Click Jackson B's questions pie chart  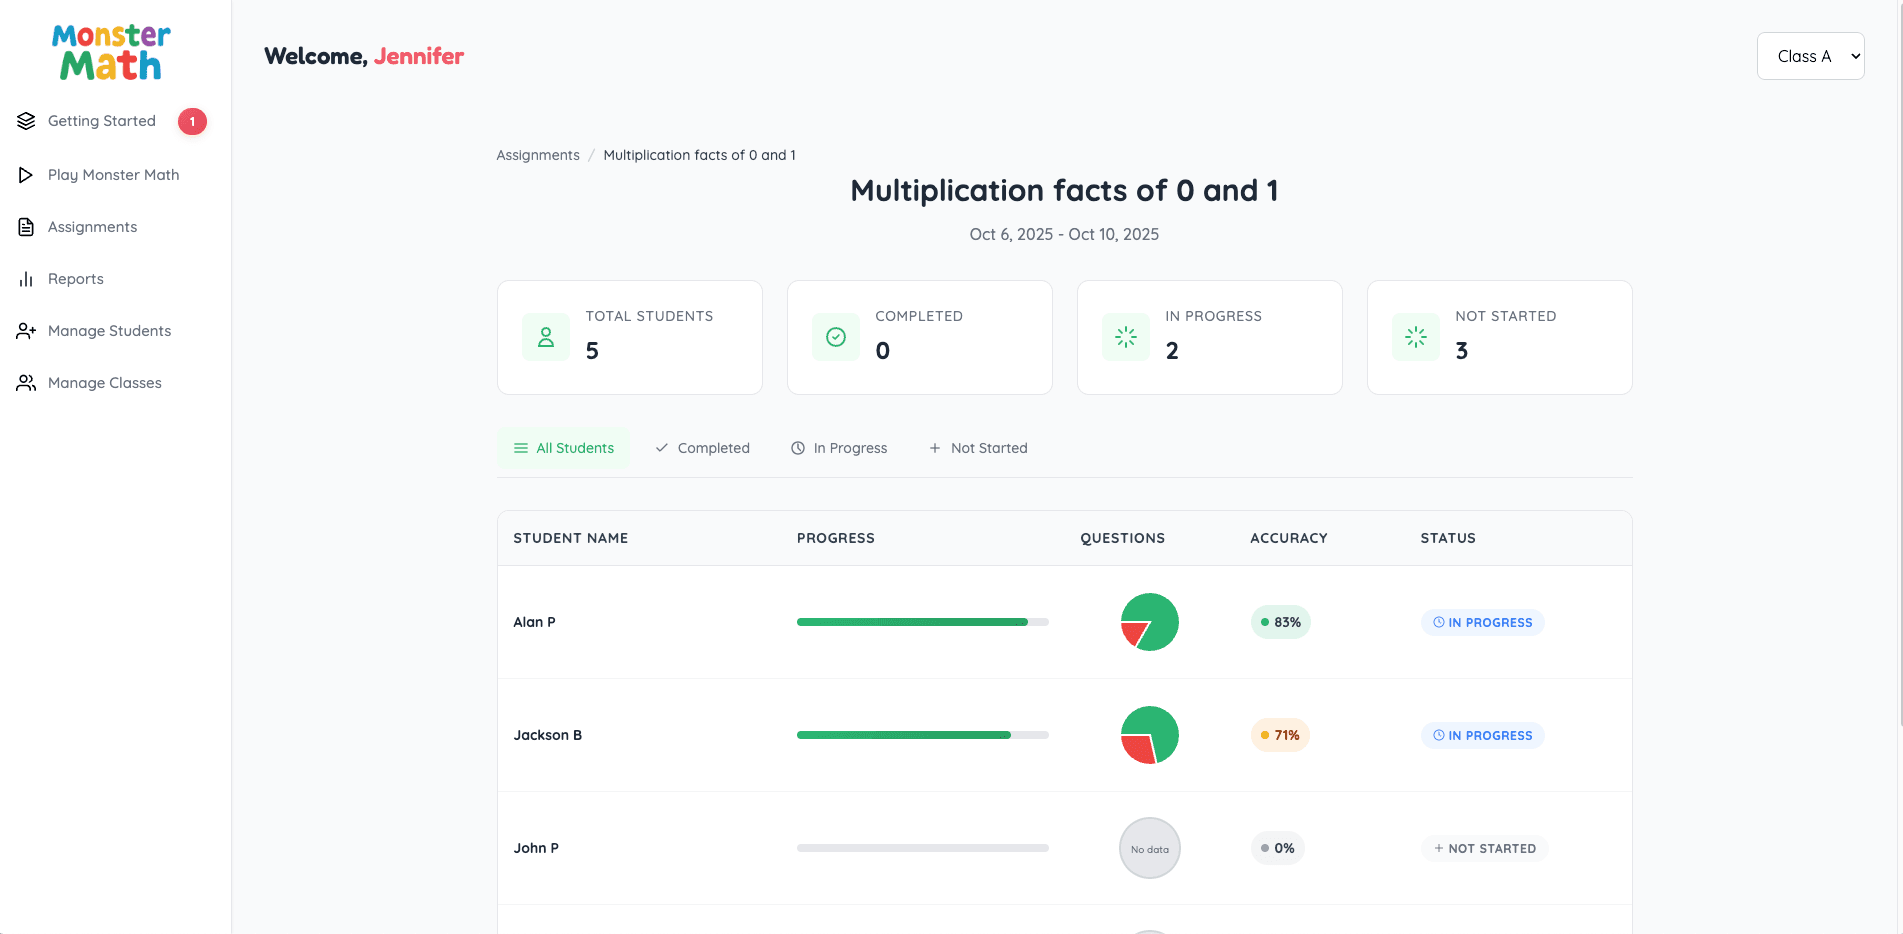click(1149, 735)
